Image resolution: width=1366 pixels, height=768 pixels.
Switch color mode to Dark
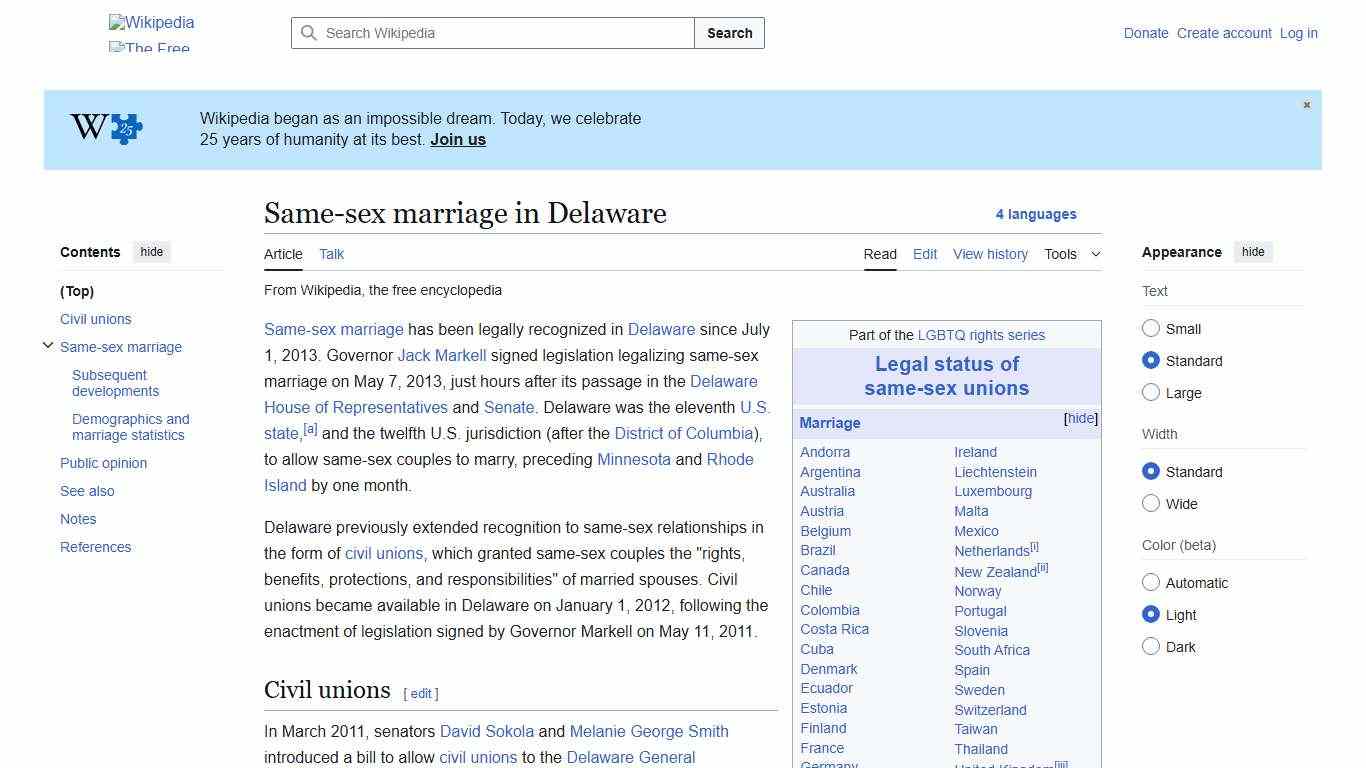tap(1151, 647)
